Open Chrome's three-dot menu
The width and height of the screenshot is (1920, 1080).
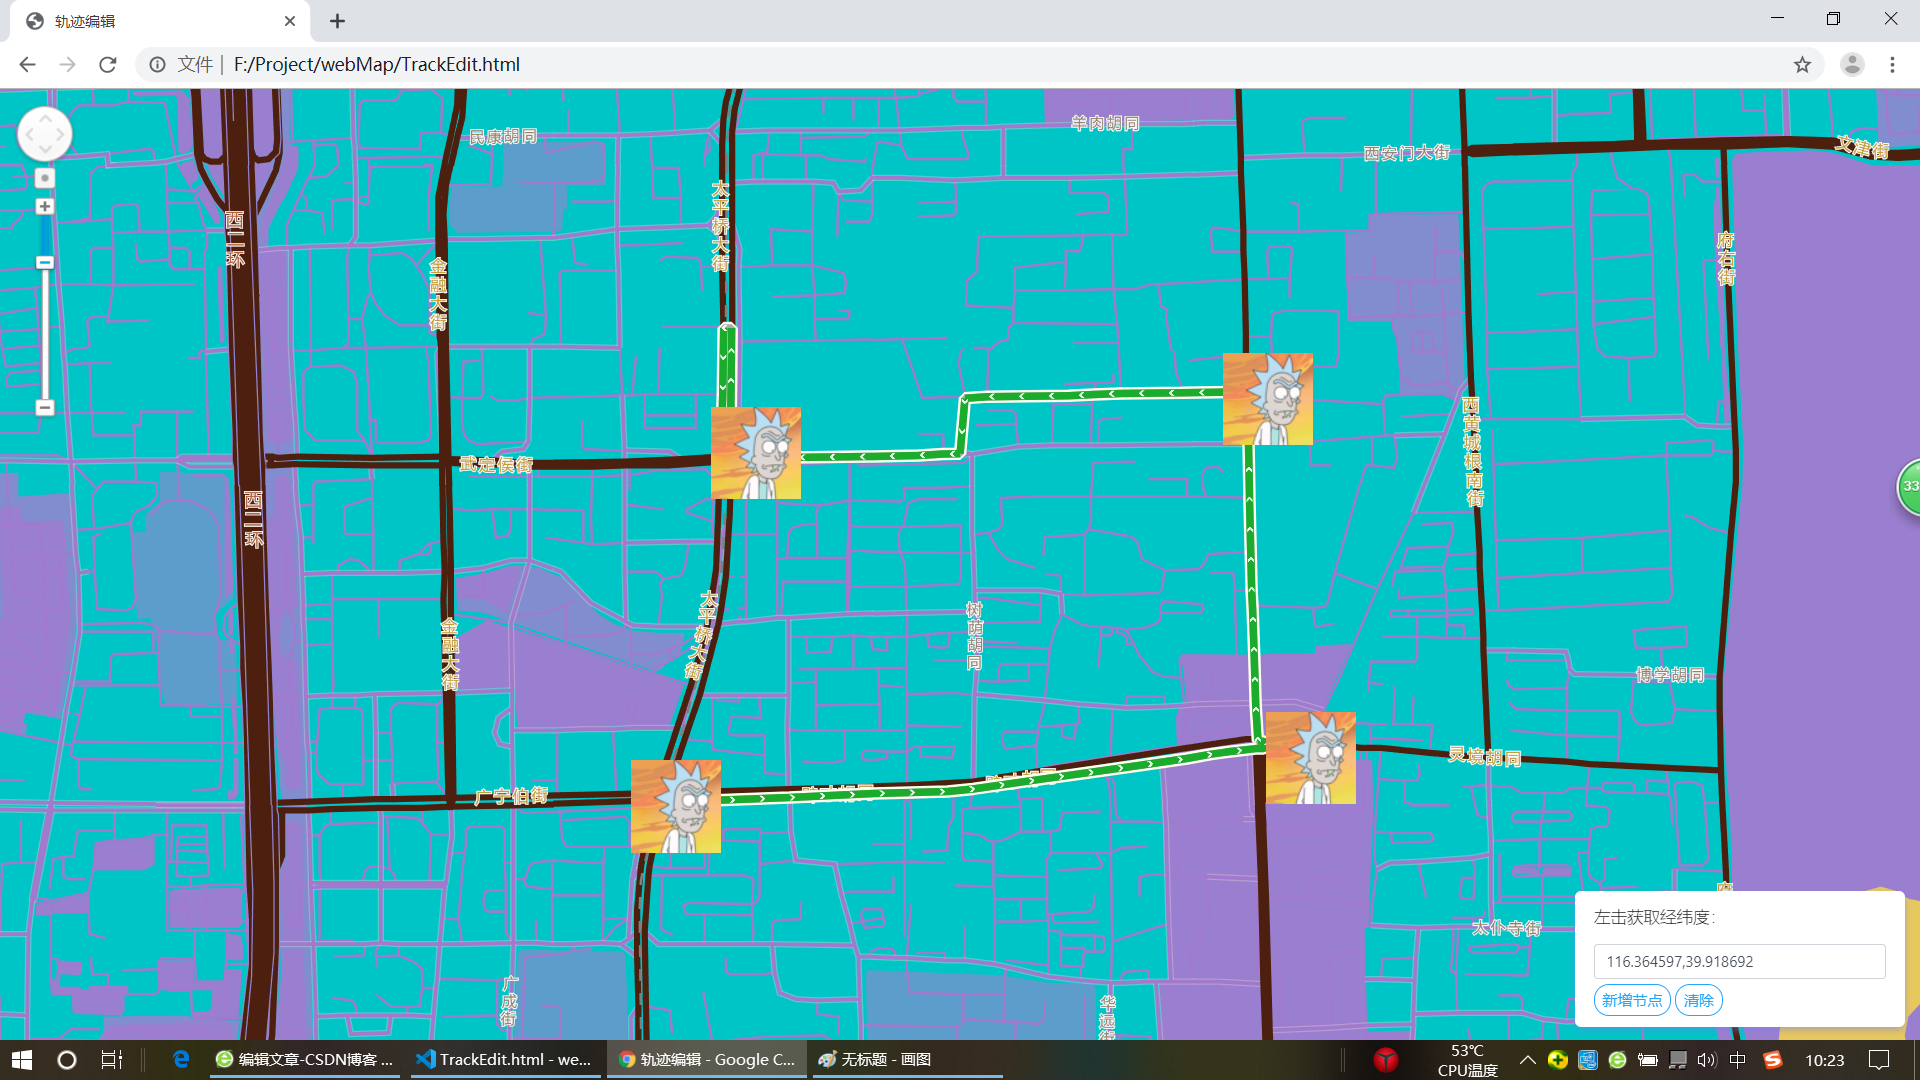pos(1892,65)
